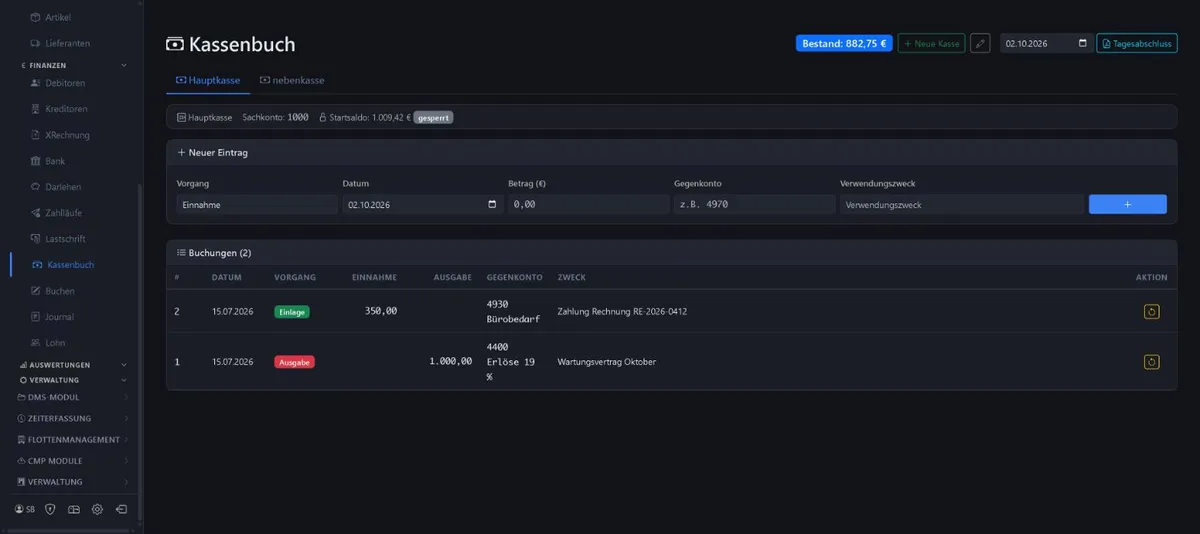Viewport: 1200px width, 534px height.
Task: Open the Vorgang Einnahme dropdown
Action: (257, 204)
